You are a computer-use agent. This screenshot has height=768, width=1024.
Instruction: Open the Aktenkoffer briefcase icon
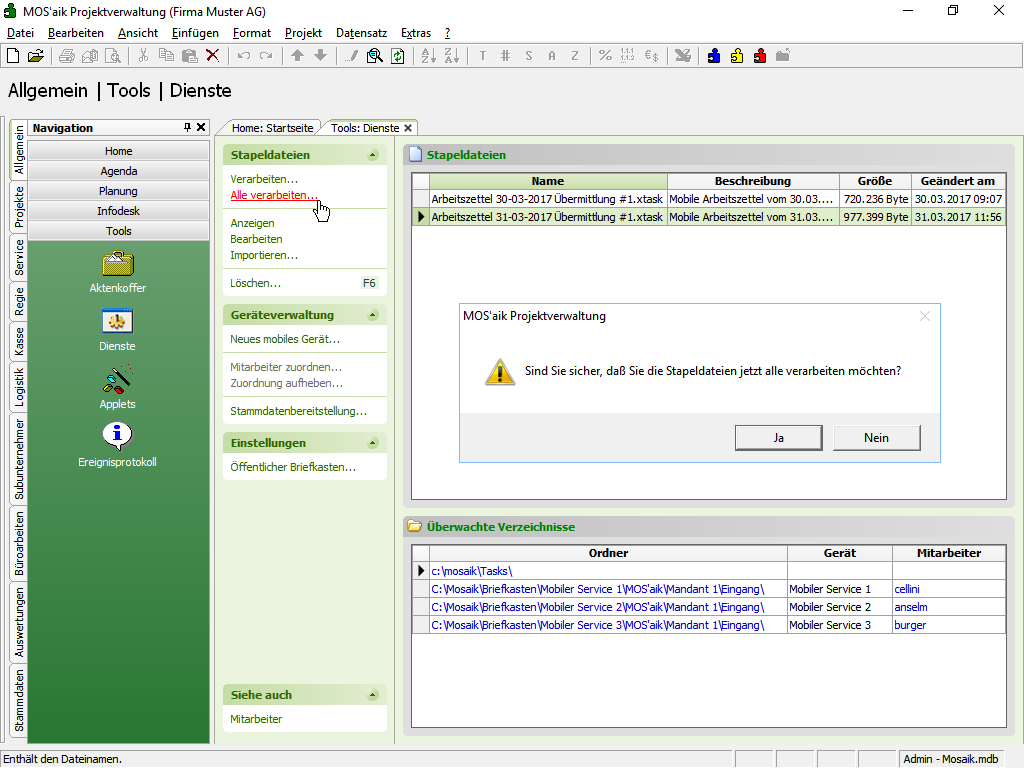[x=118, y=264]
